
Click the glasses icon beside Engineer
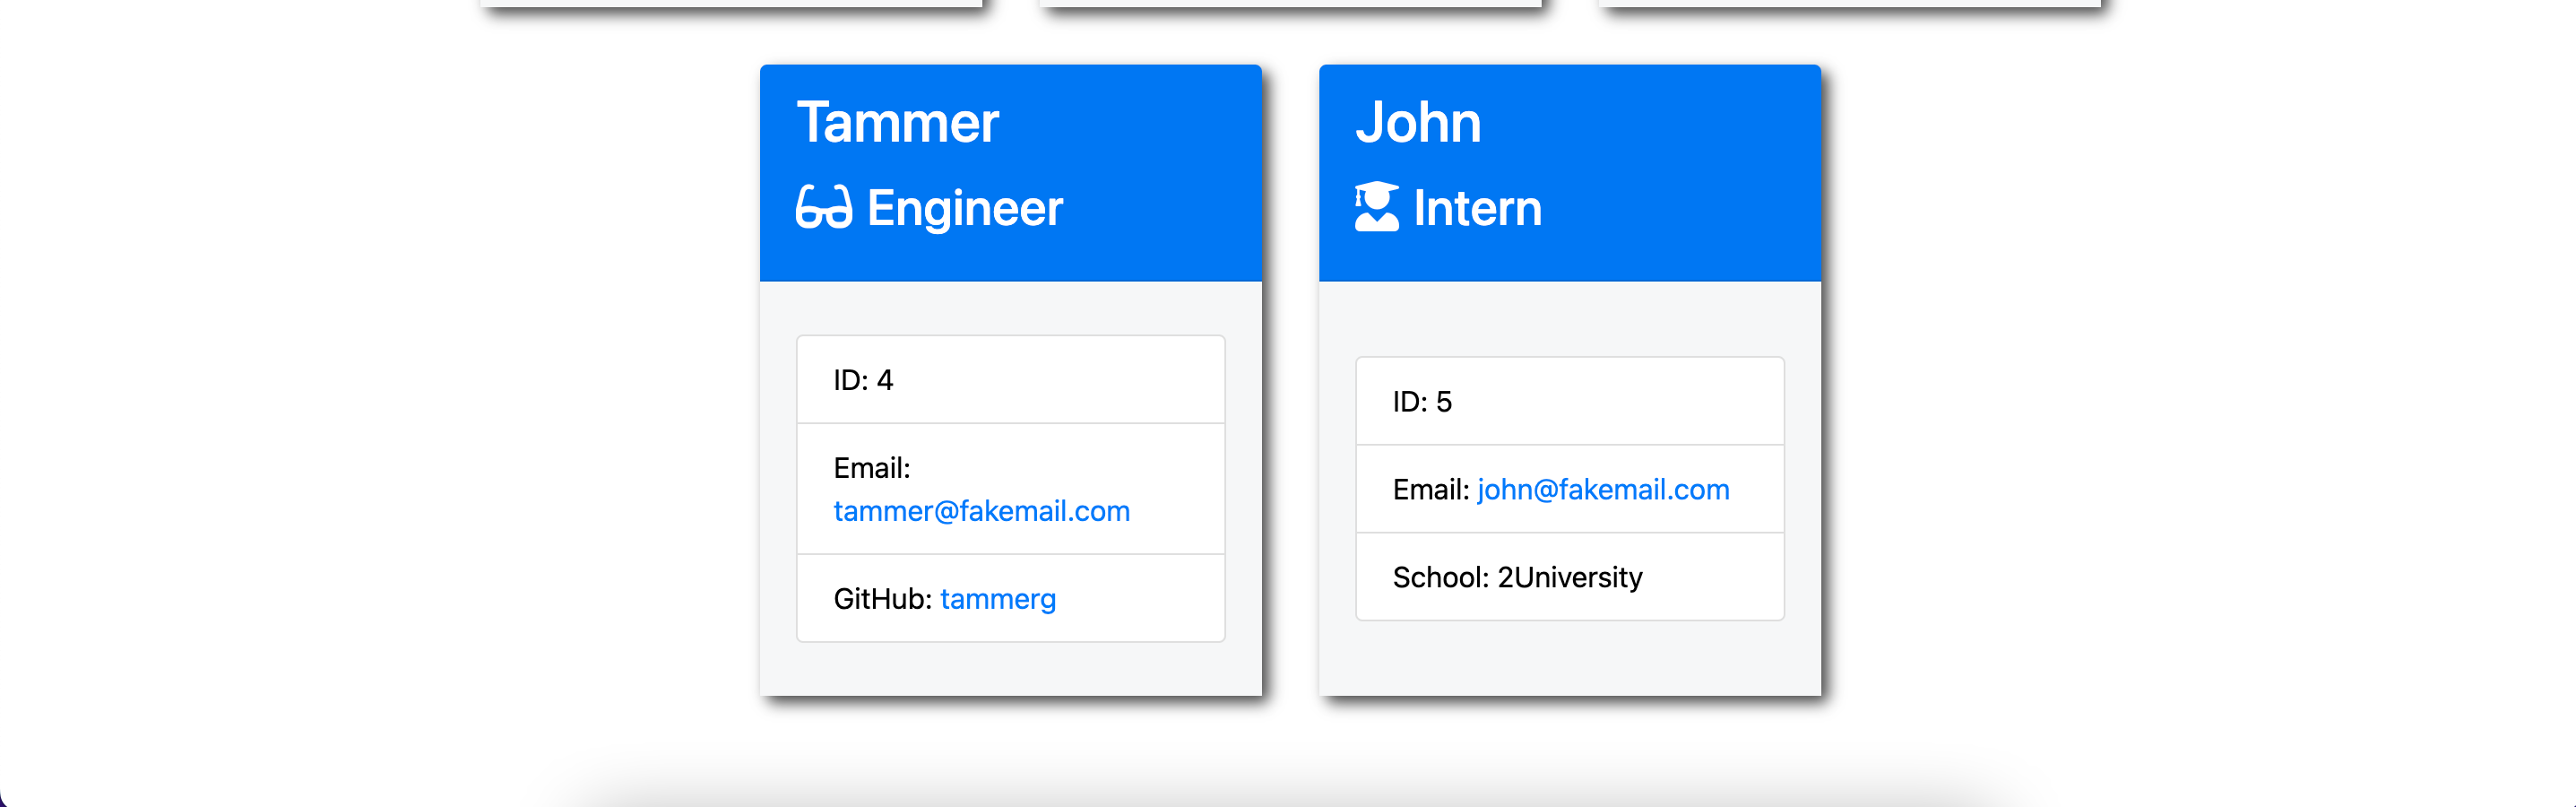point(824,207)
